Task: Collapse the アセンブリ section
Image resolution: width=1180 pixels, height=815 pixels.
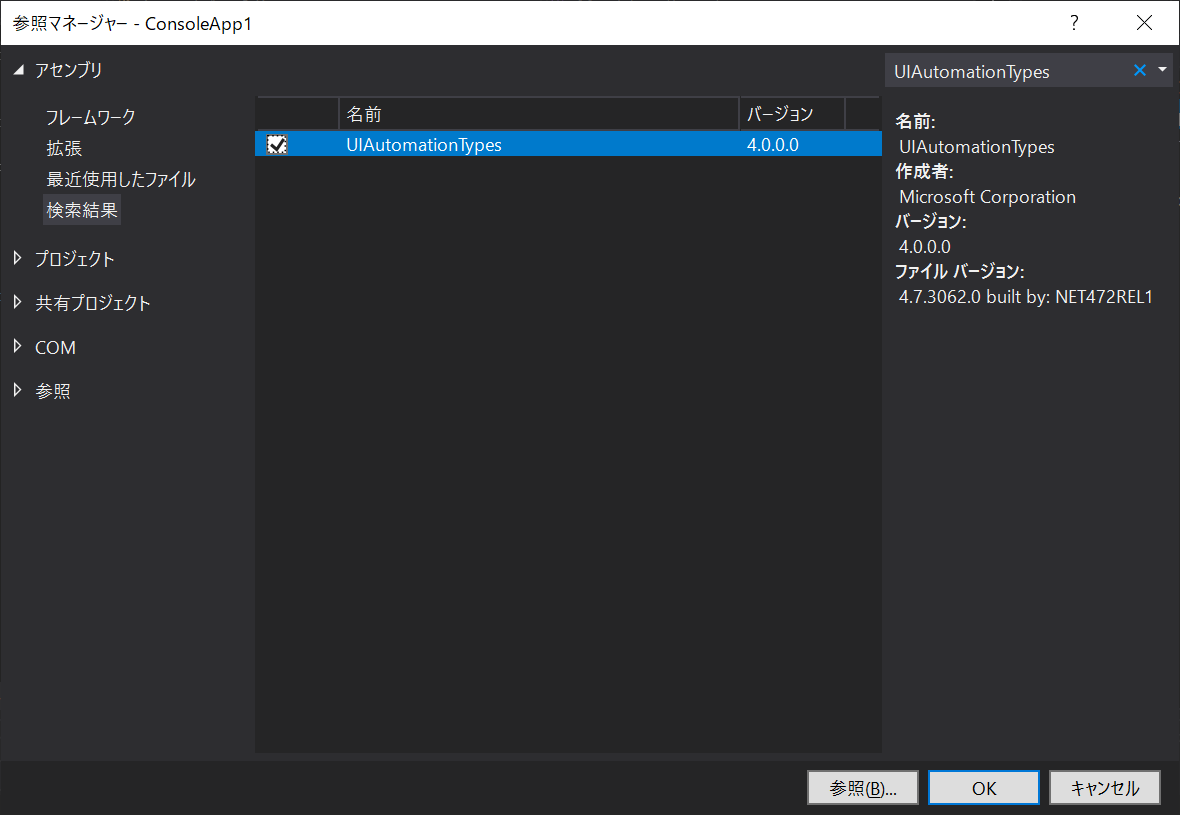Action: (x=18, y=70)
